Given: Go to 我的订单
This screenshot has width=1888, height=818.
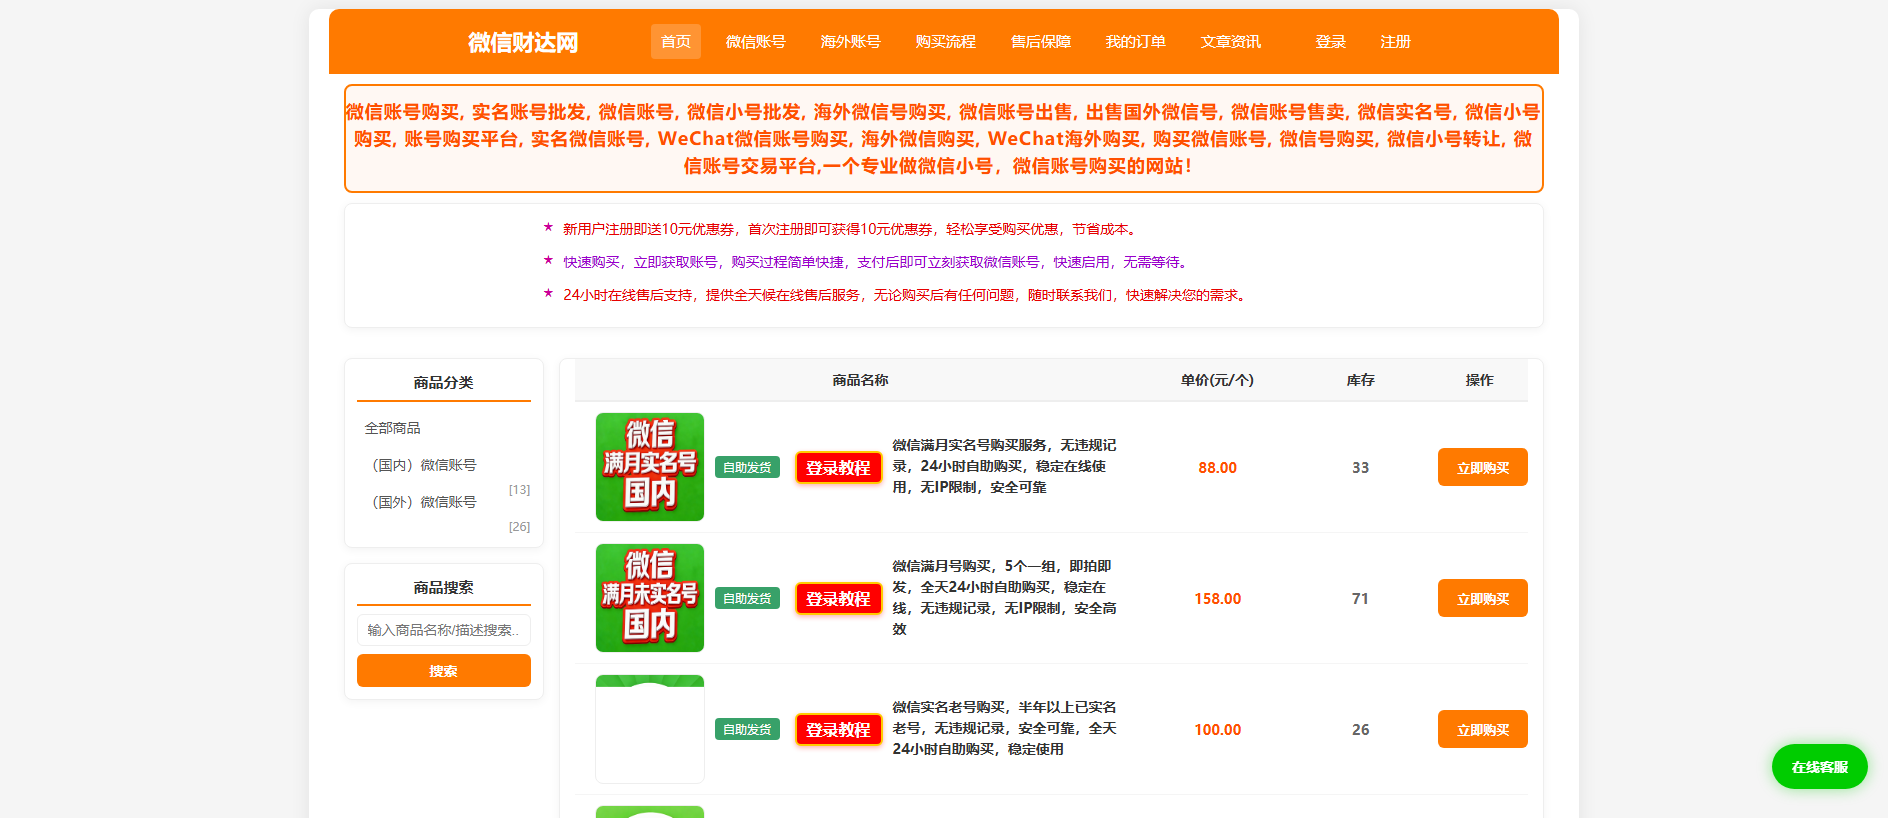Looking at the screenshot, I should point(1136,42).
